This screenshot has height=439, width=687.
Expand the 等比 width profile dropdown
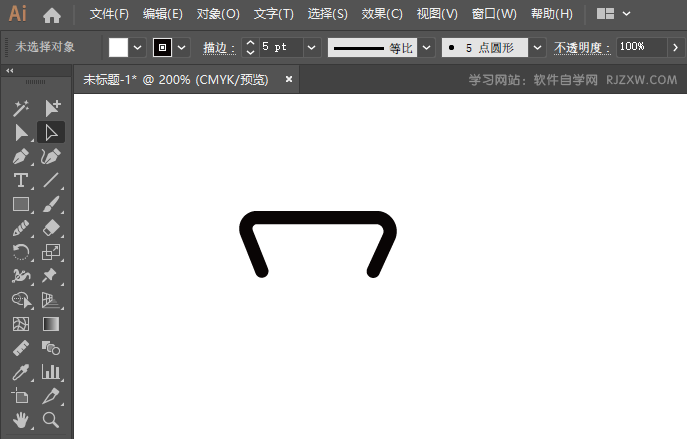coord(427,47)
